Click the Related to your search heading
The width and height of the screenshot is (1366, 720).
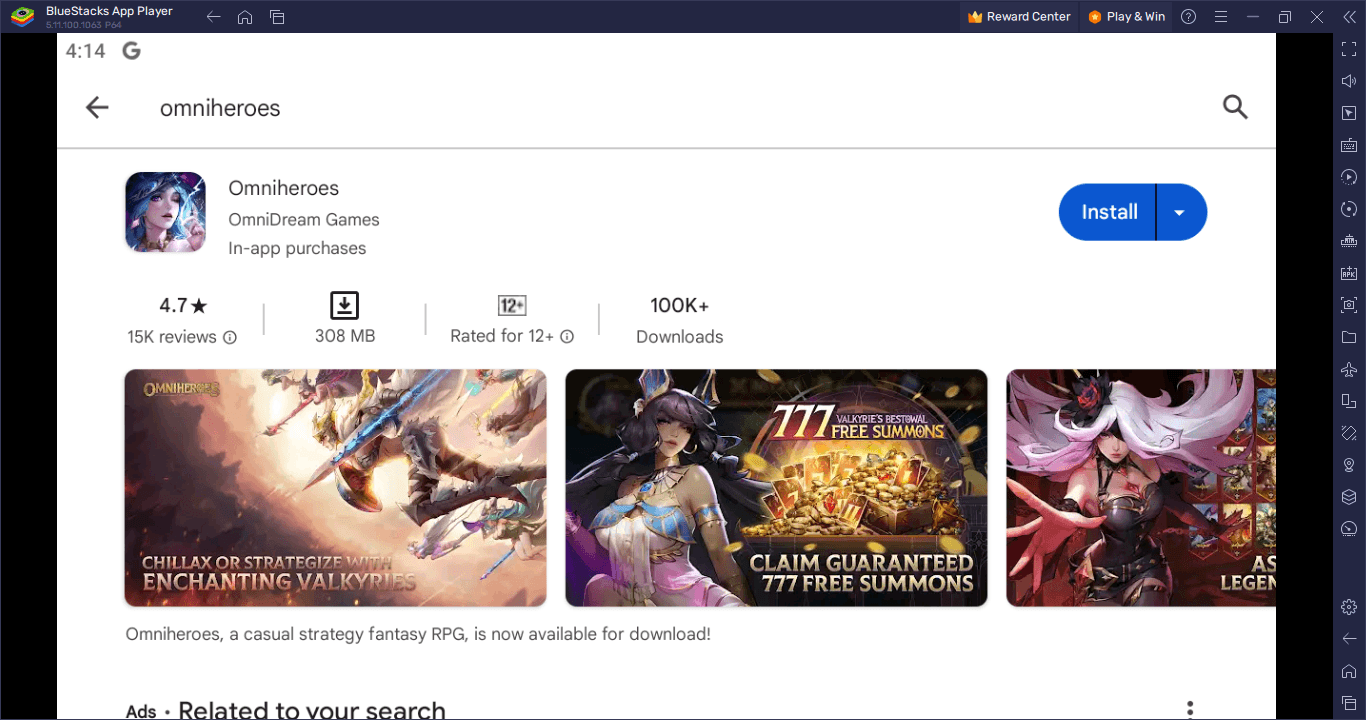(x=312, y=711)
